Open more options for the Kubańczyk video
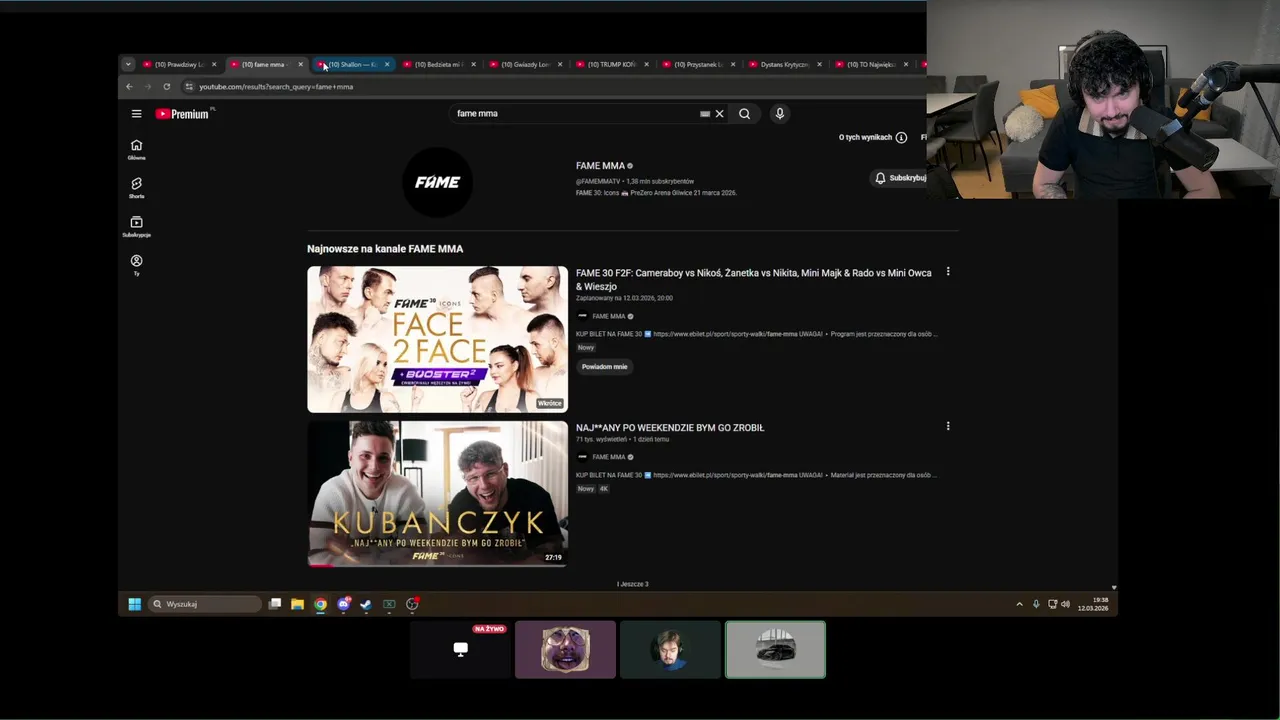Image resolution: width=1280 pixels, height=720 pixels. pyautogui.click(x=948, y=426)
